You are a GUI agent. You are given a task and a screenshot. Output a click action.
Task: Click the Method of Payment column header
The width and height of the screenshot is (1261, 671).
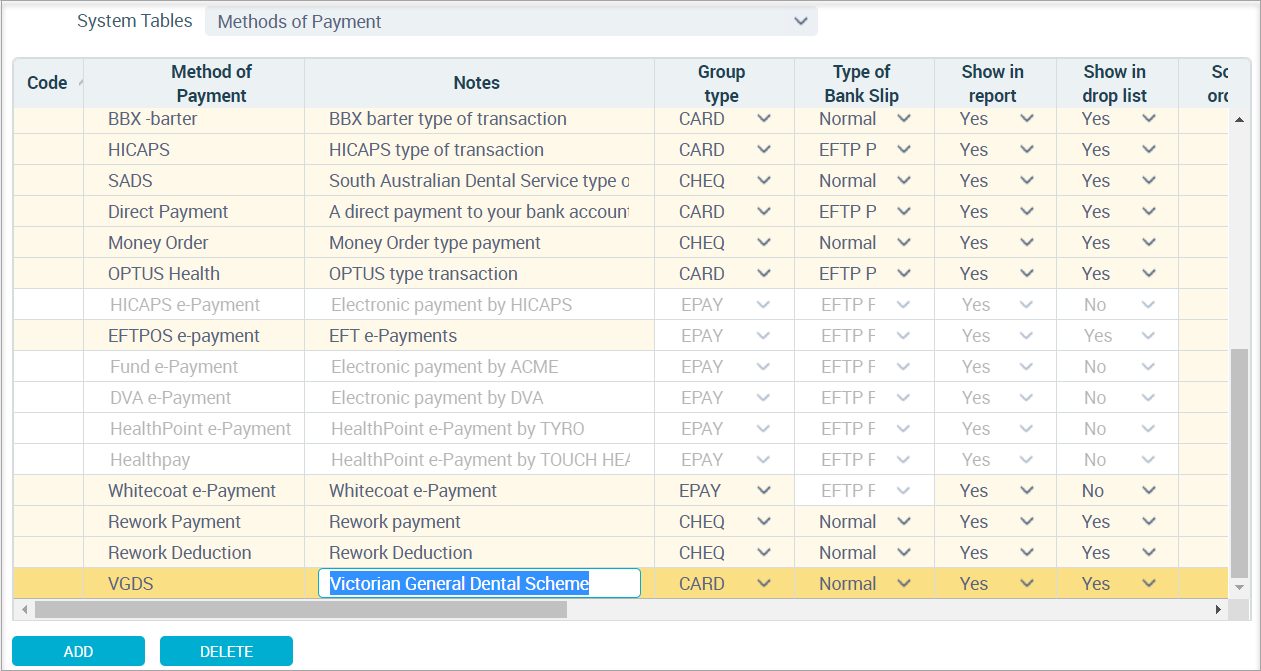click(x=194, y=83)
